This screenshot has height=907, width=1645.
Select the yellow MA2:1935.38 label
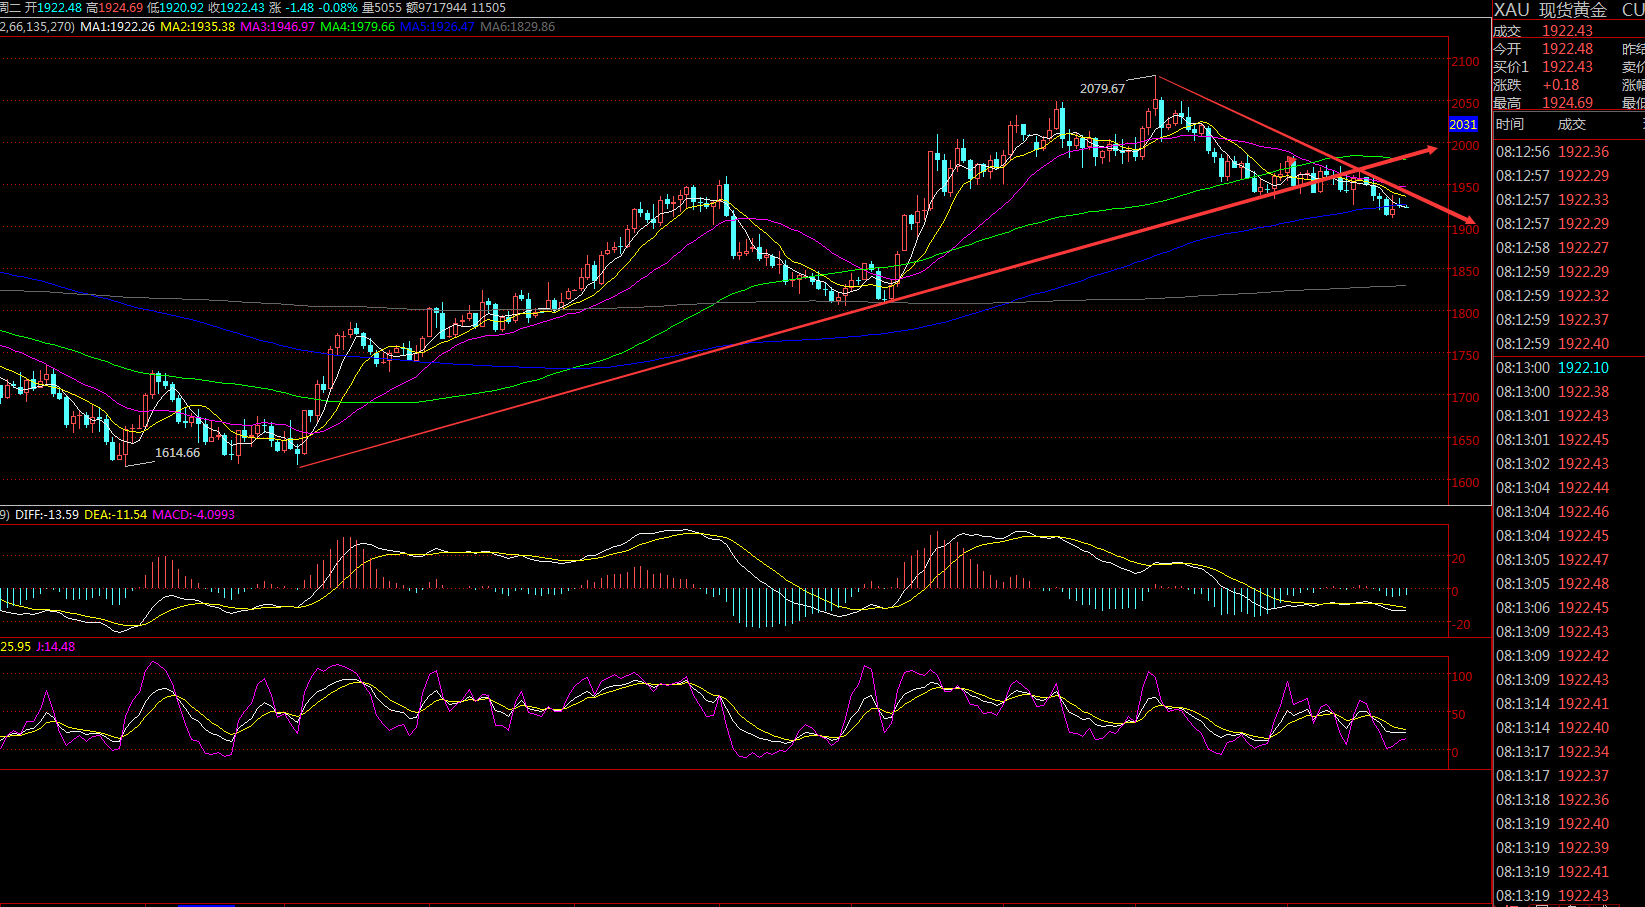(x=197, y=27)
